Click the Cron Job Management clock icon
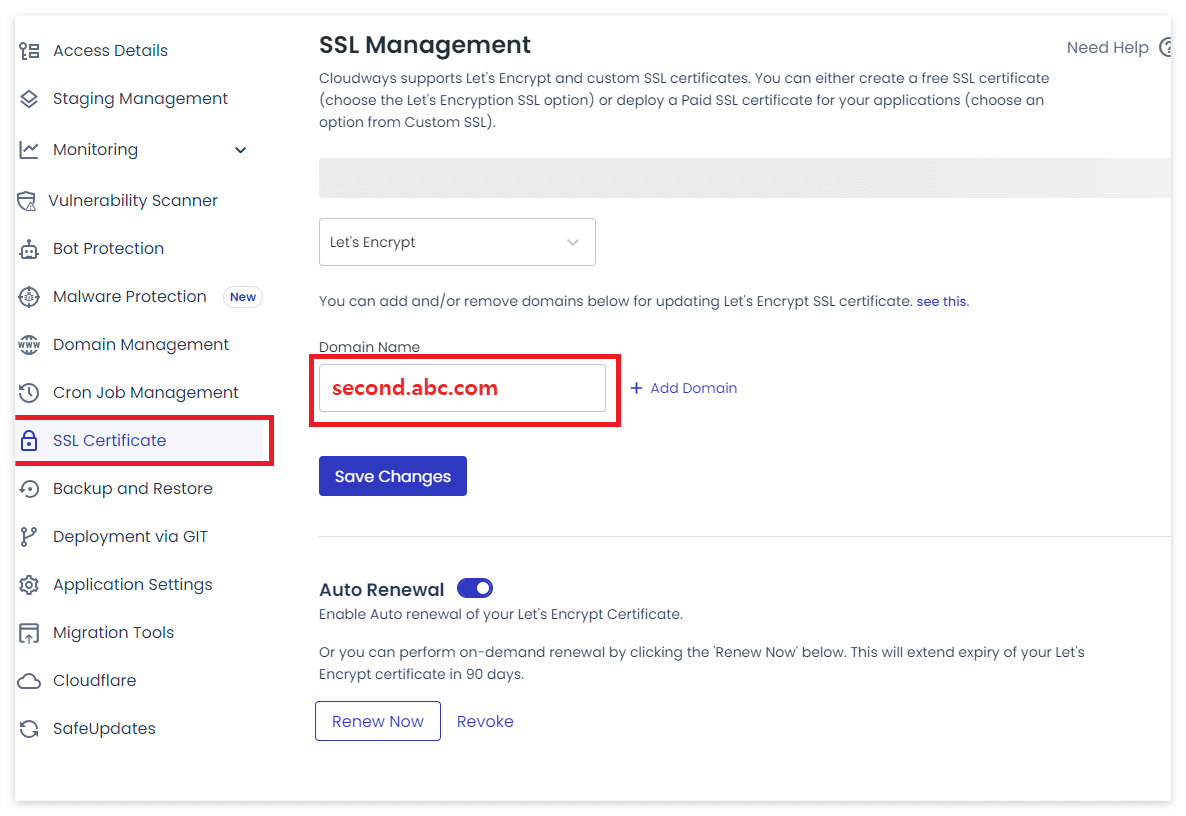 (x=29, y=392)
